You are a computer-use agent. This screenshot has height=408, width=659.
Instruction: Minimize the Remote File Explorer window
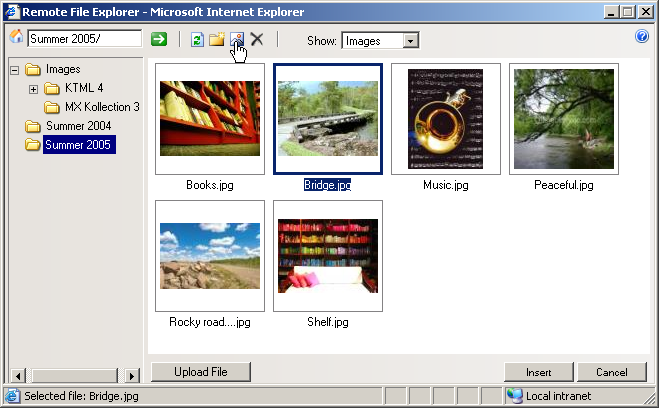(611, 12)
